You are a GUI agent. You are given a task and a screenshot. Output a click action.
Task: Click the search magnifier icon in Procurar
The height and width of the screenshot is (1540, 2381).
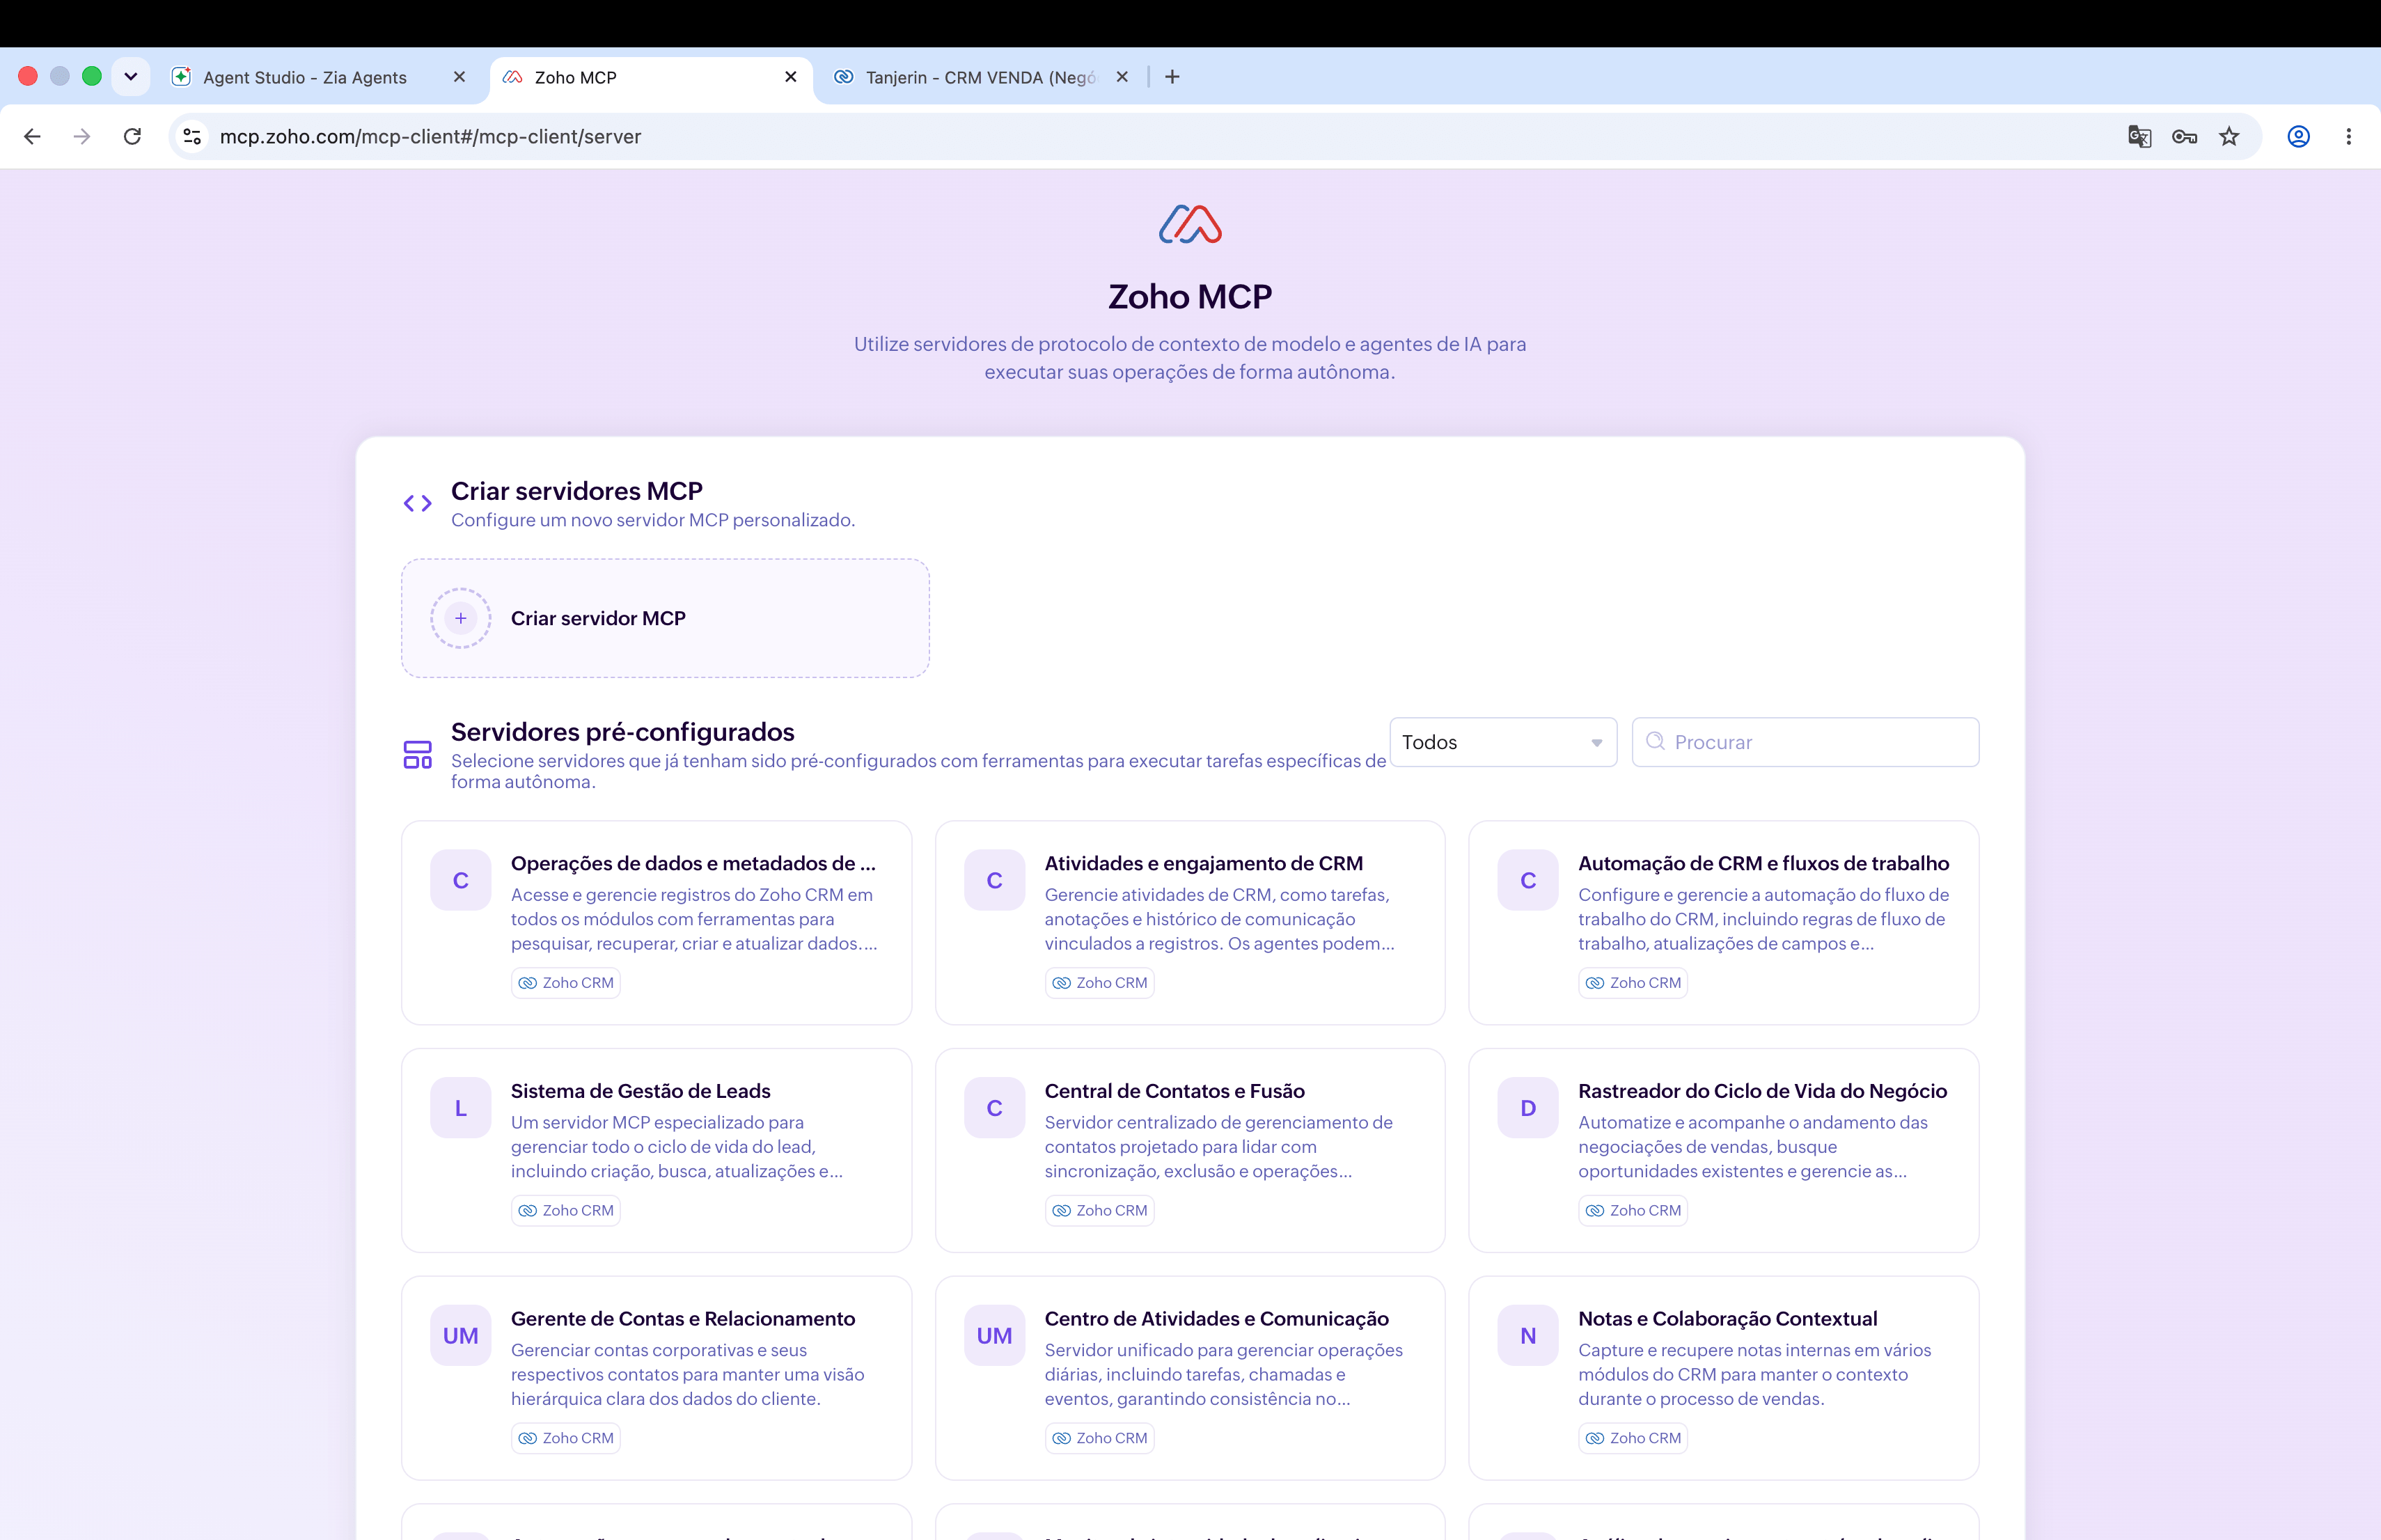1655,741
